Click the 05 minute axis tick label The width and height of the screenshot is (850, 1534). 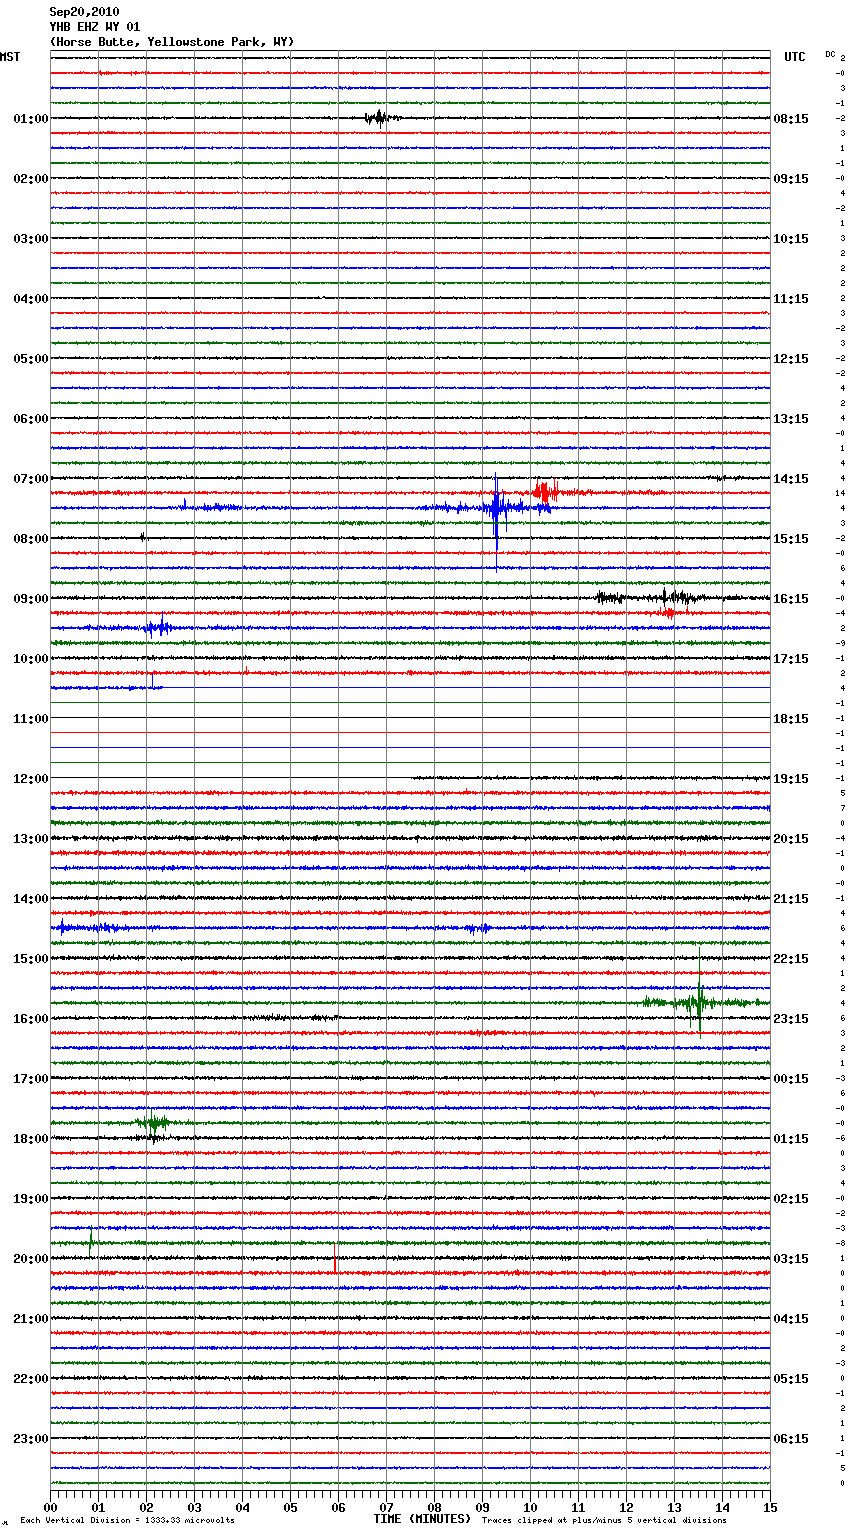click(x=290, y=1508)
